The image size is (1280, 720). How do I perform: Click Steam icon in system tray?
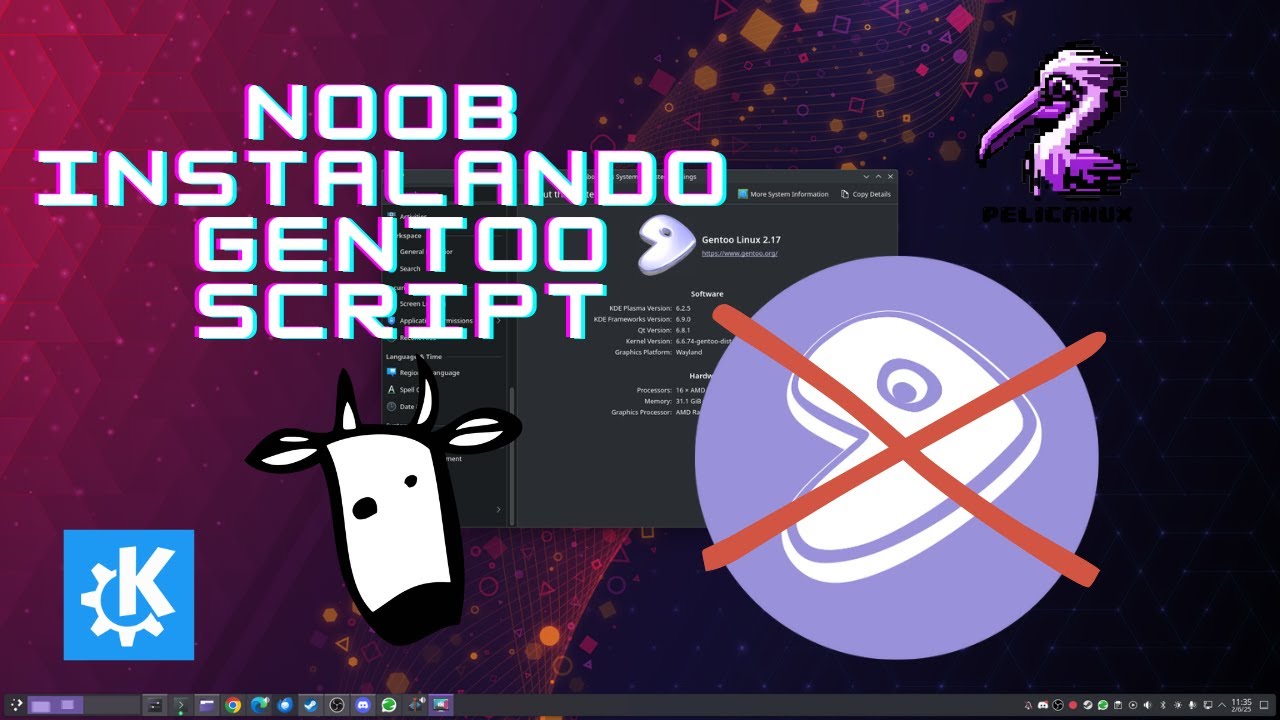click(x=1088, y=705)
